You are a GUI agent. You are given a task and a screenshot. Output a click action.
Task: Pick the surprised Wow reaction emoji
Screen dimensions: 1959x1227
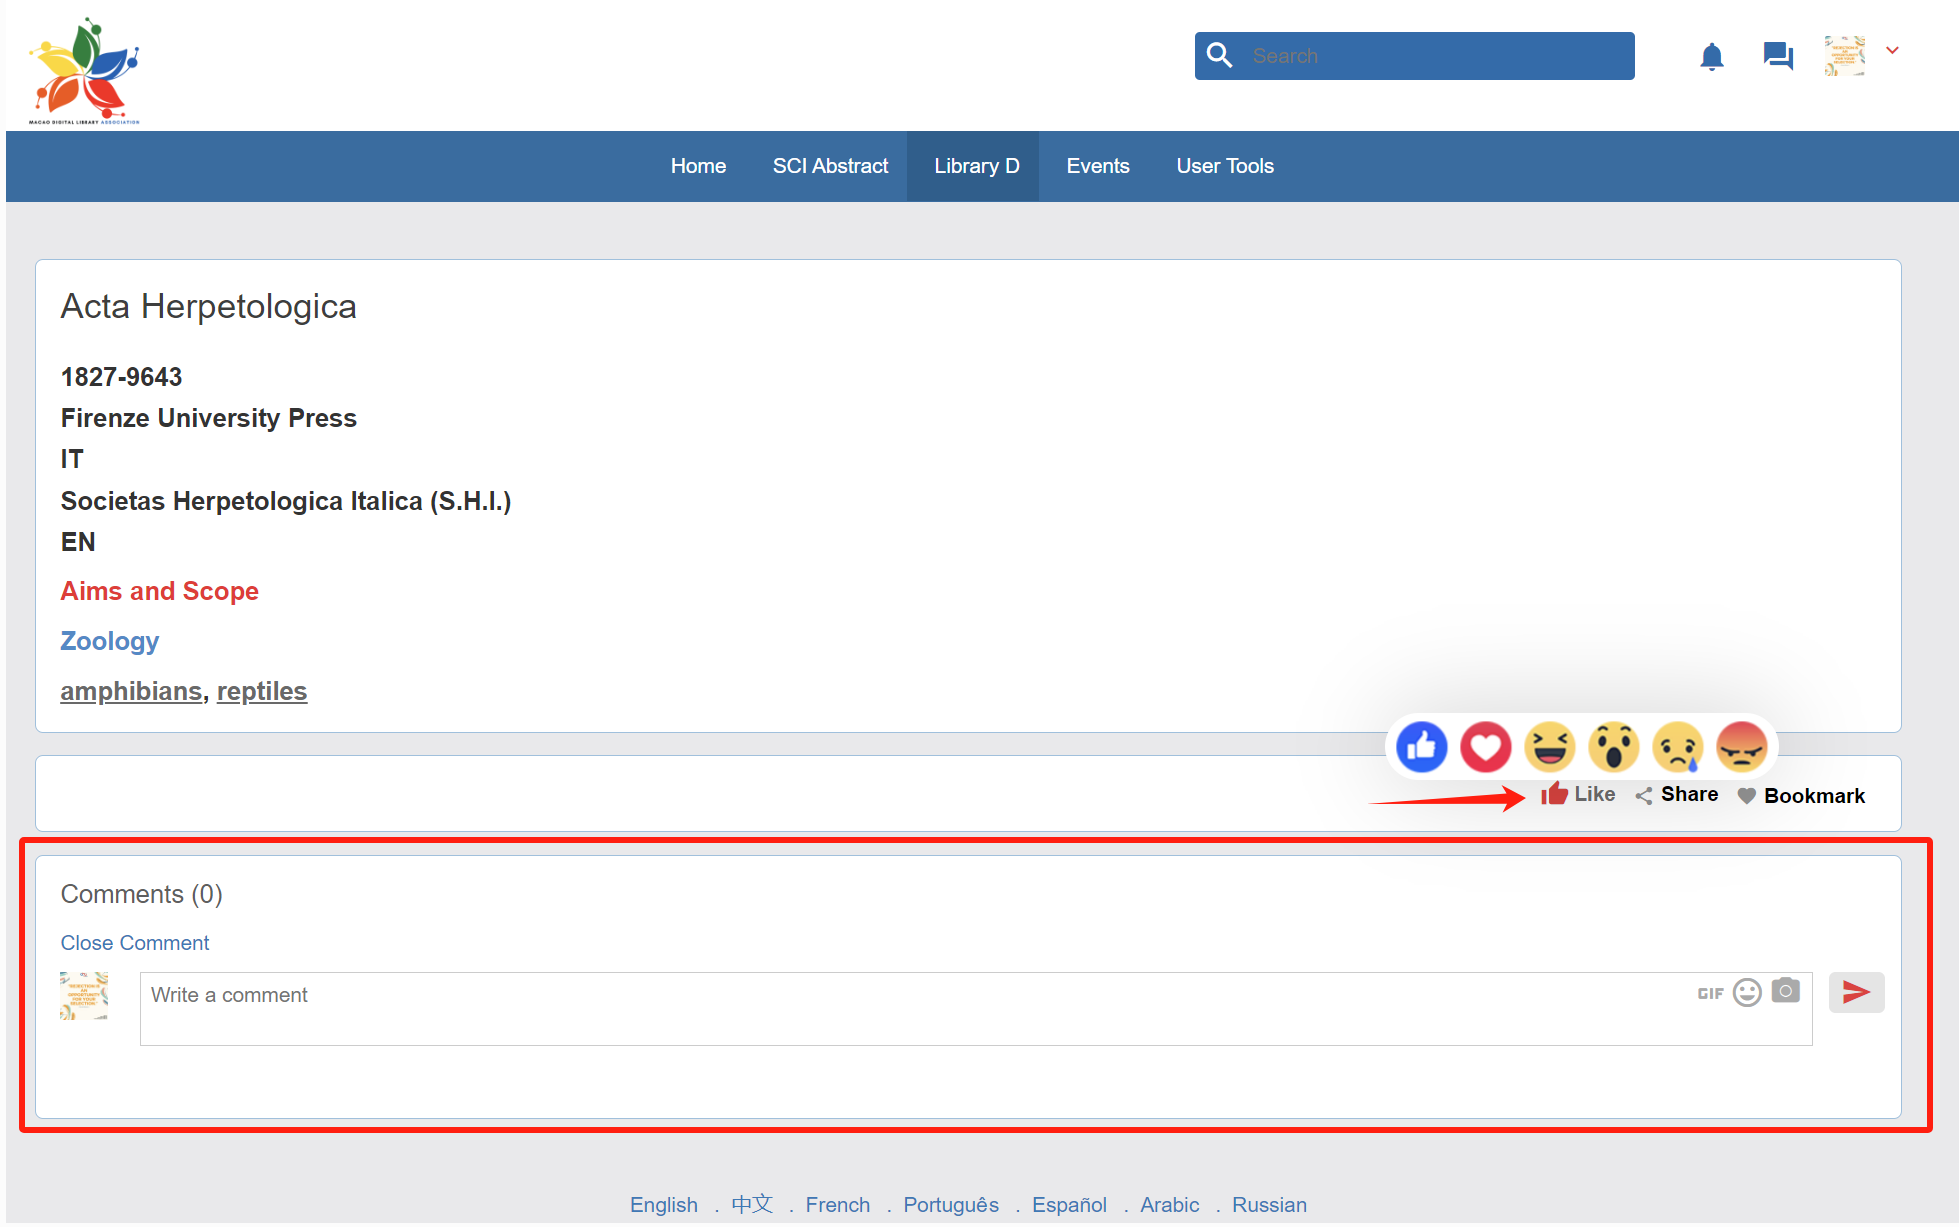tap(1613, 747)
